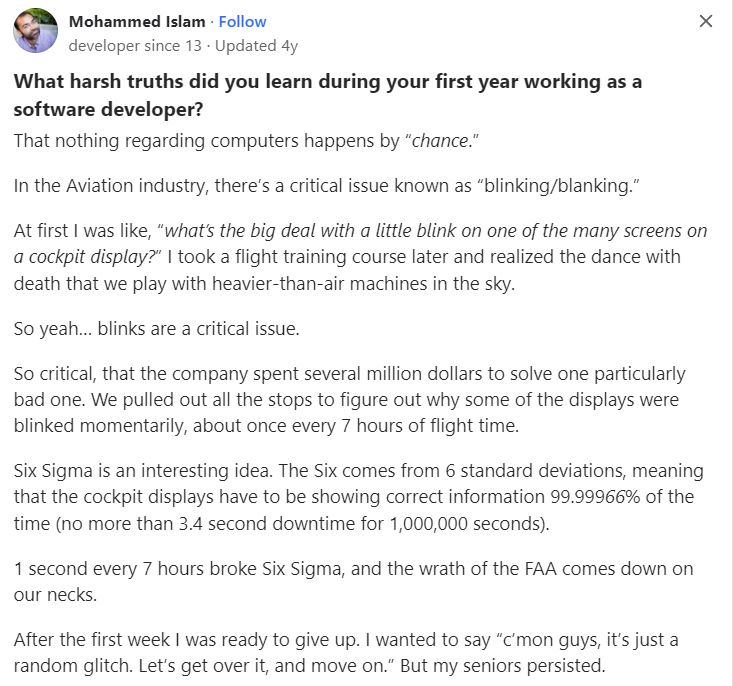Click the 'developer since 13' credential text

[x=135, y=46]
